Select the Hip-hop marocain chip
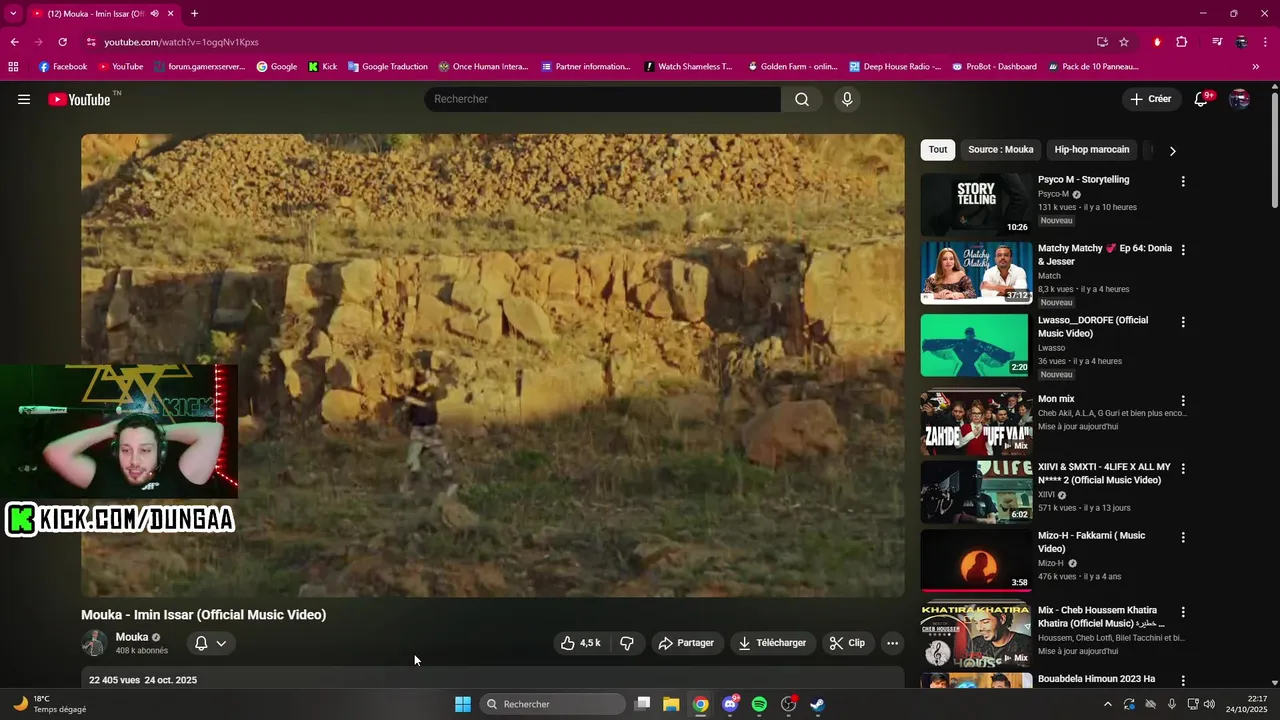The height and width of the screenshot is (720, 1280). tap(1092, 150)
